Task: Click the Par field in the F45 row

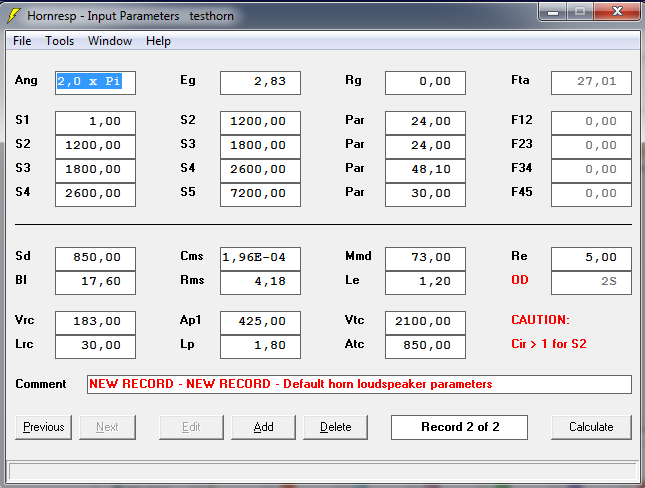Action: click(425, 195)
